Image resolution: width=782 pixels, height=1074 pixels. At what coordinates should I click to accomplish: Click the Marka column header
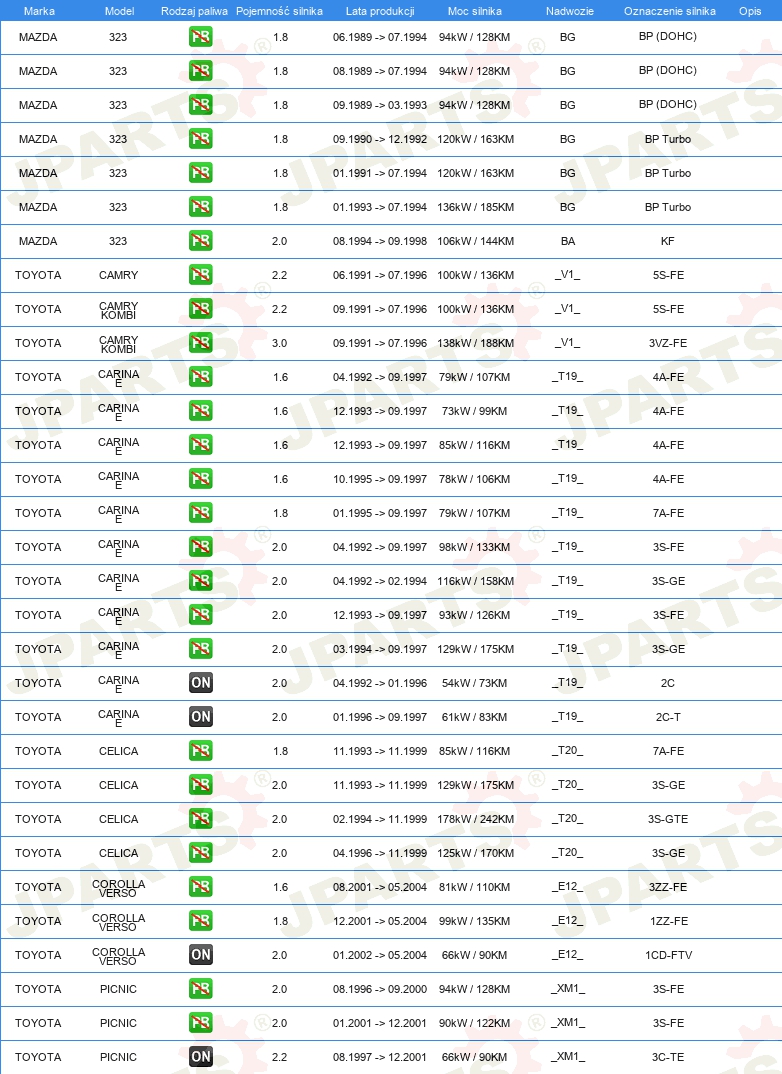[x=39, y=11]
